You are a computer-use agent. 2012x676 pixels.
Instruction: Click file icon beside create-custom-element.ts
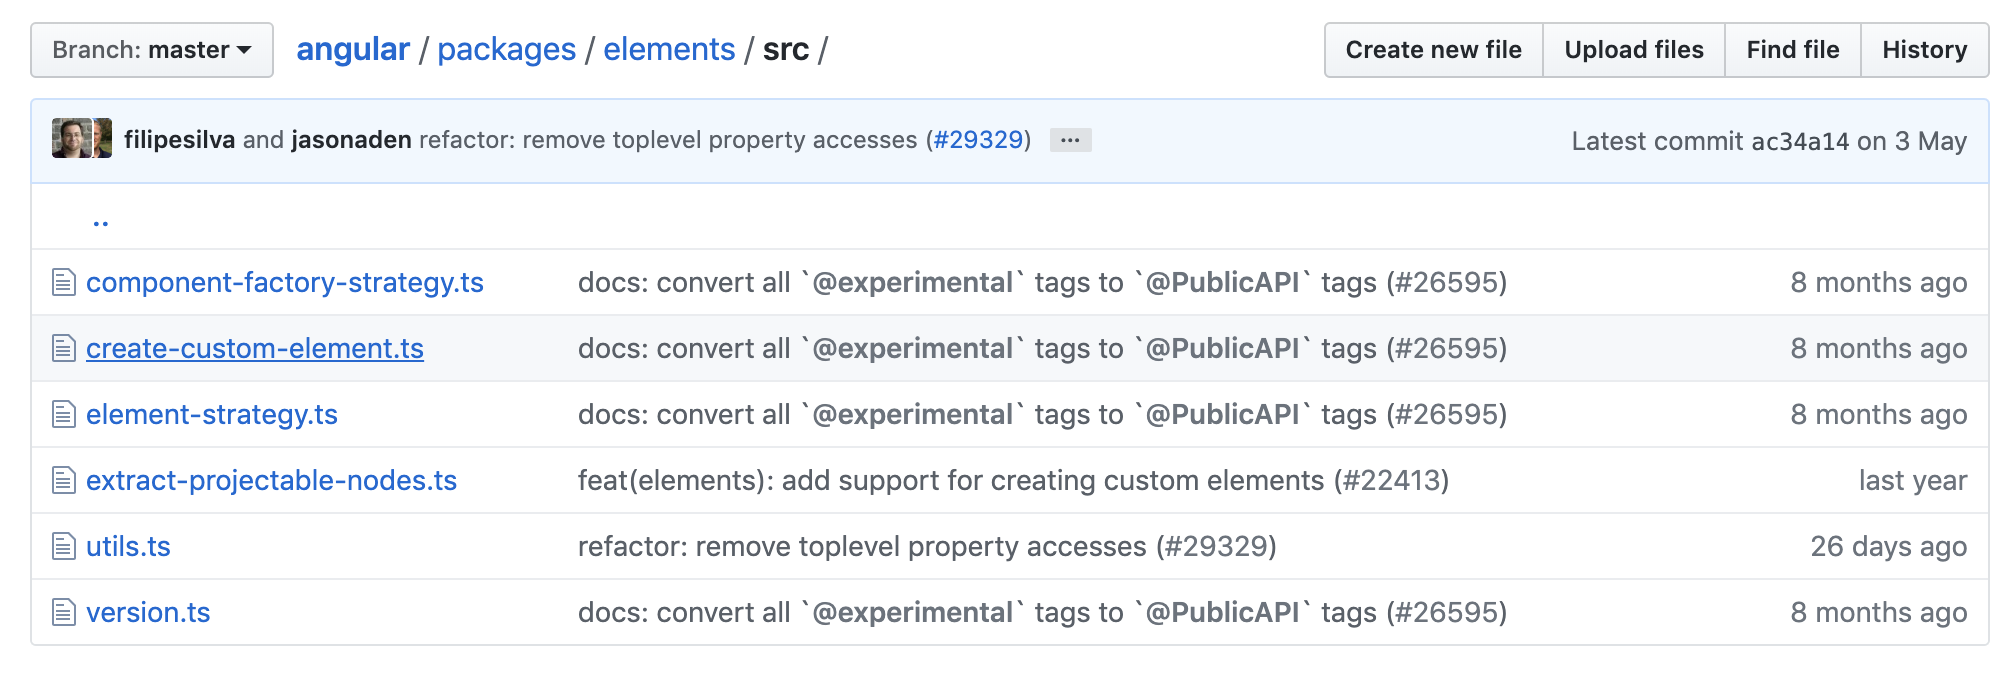click(x=64, y=349)
